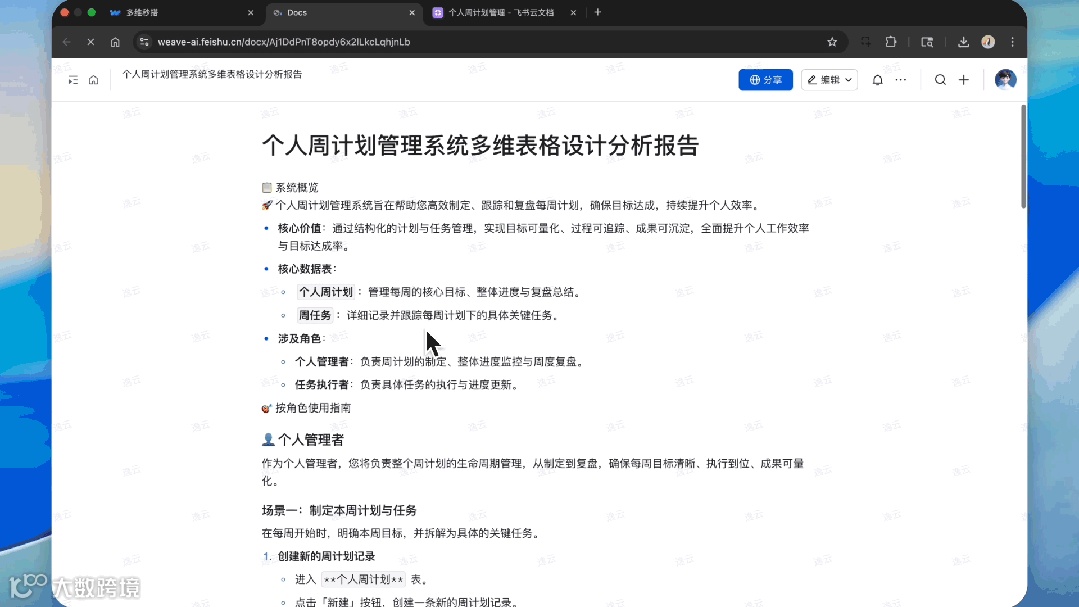The image size is (1079, 607).
Task: Click the 核心价值 bullet text
Action: point(544,237)
